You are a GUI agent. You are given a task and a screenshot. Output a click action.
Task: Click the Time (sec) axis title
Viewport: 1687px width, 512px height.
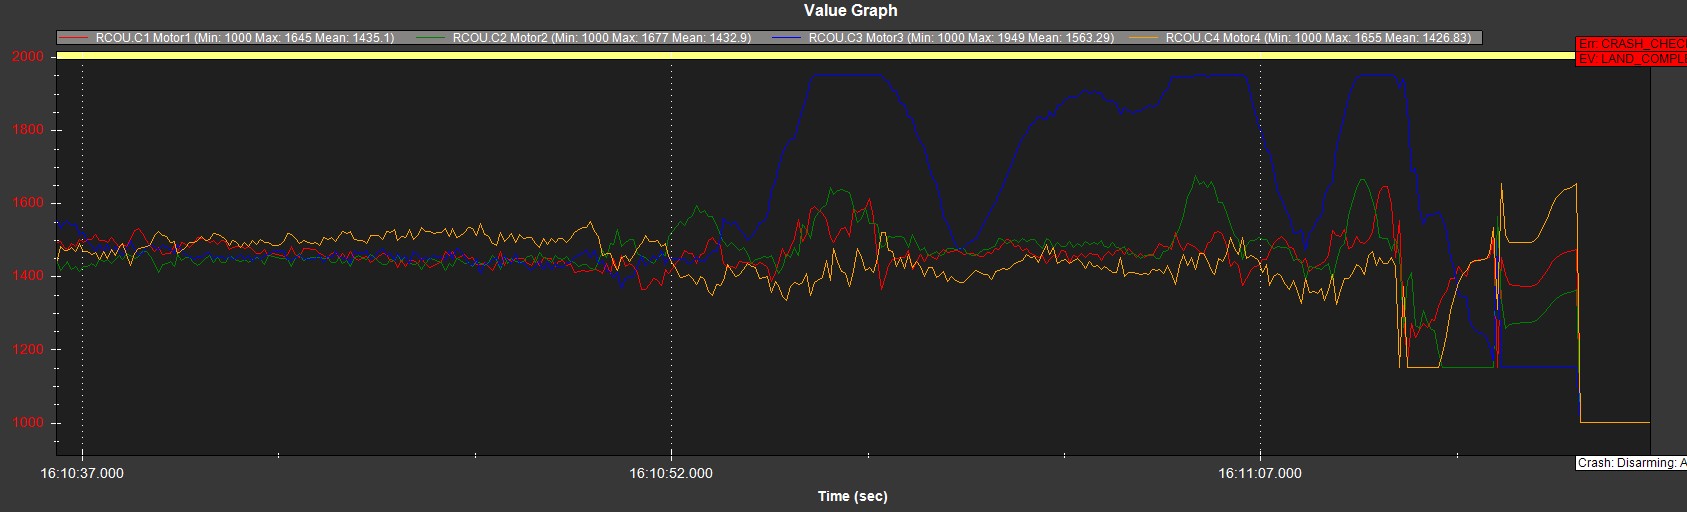(x=852, y=496)
